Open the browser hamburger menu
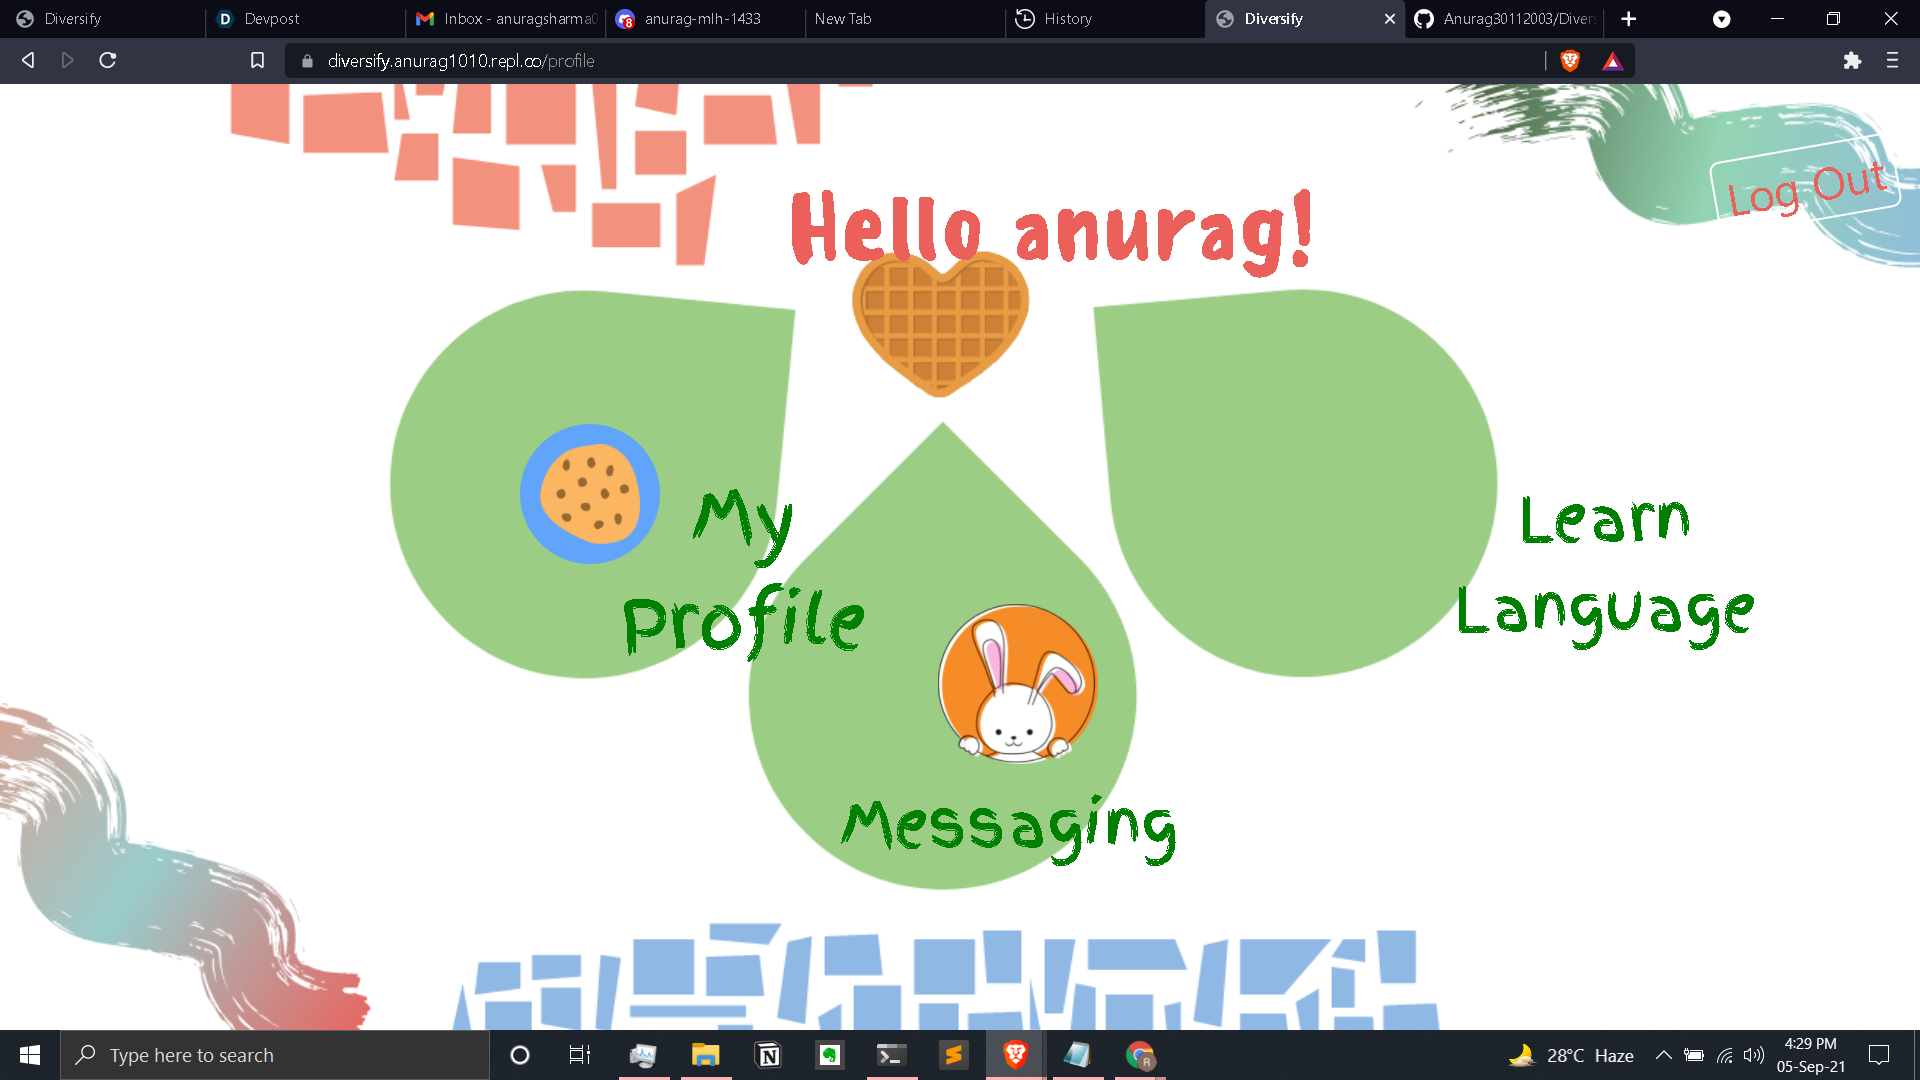Screen dimensions: 1920x1080 pos(1892,61)
